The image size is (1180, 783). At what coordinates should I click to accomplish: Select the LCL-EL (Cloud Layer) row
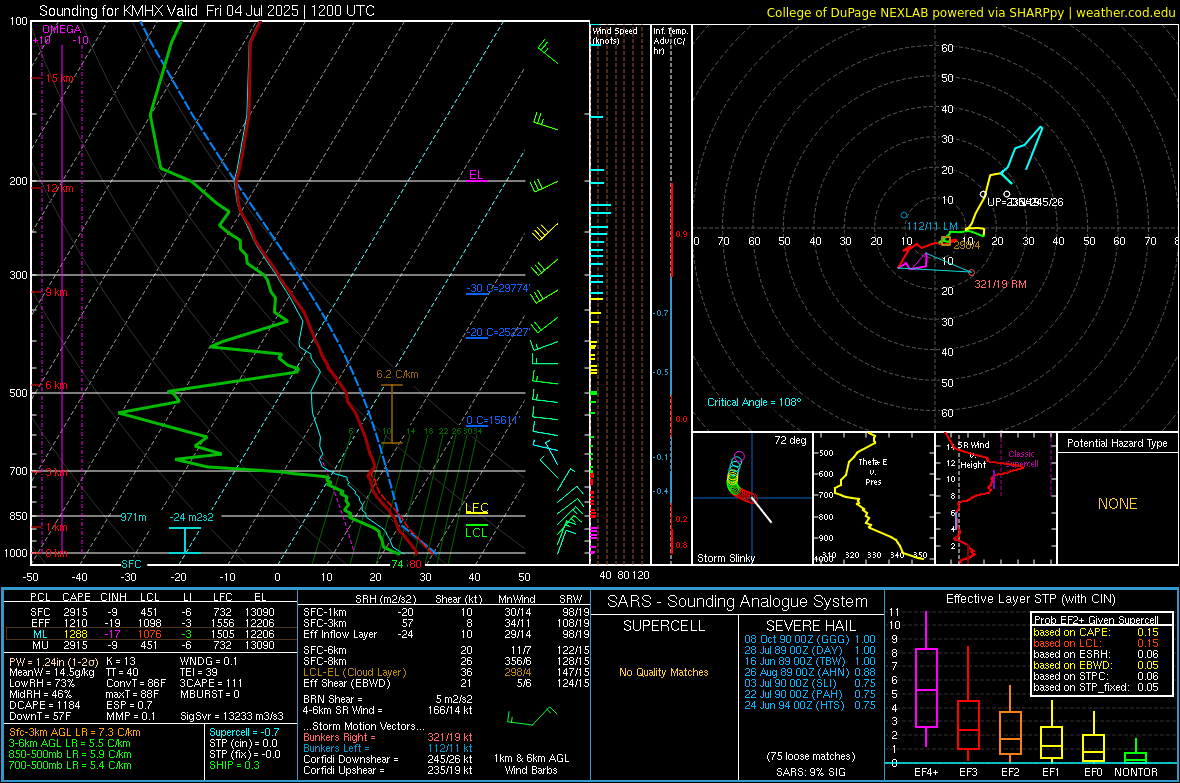click(446, 672)
